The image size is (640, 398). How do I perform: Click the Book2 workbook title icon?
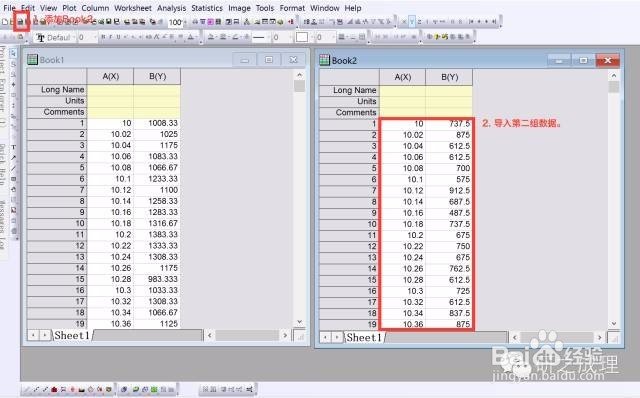coord(324,60)
